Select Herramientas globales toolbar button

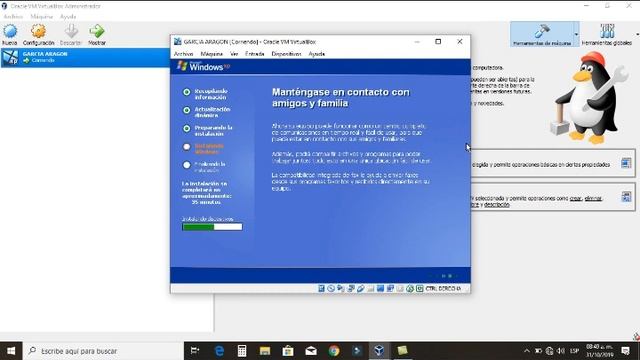click(x=607, y=34)
